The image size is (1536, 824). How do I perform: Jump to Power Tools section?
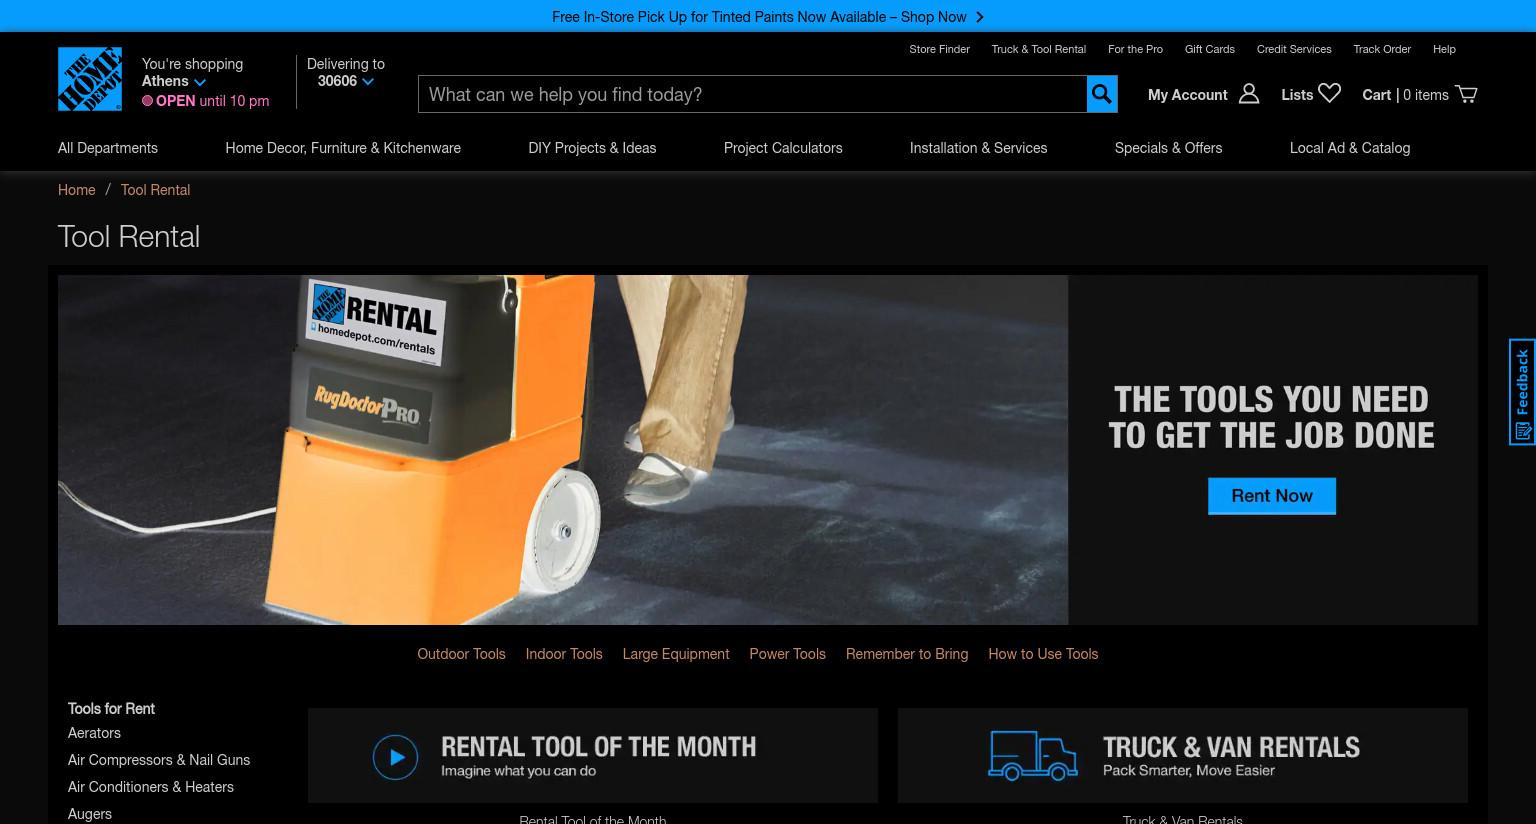point(787,654)
